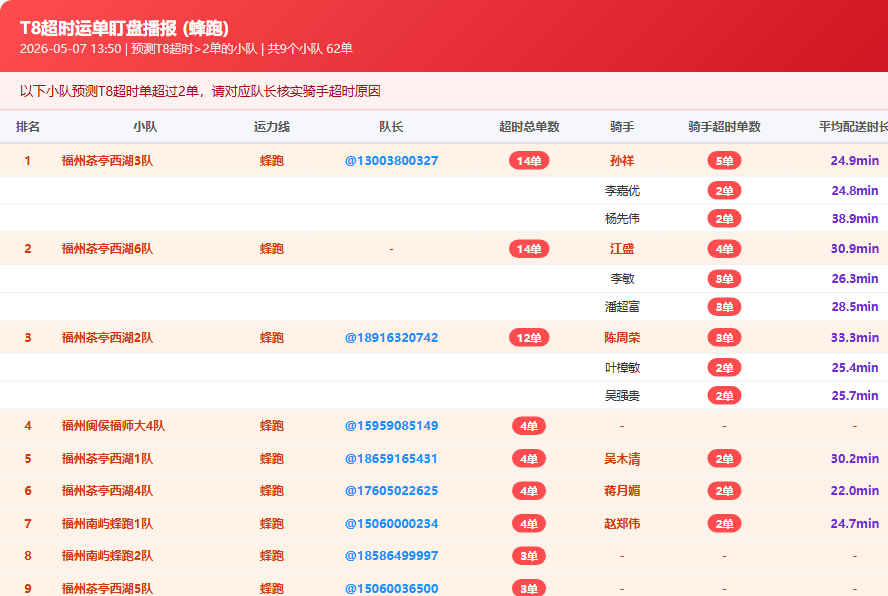
Task: Click rider name 李嘉优
Action: click(x=622, y=191)
